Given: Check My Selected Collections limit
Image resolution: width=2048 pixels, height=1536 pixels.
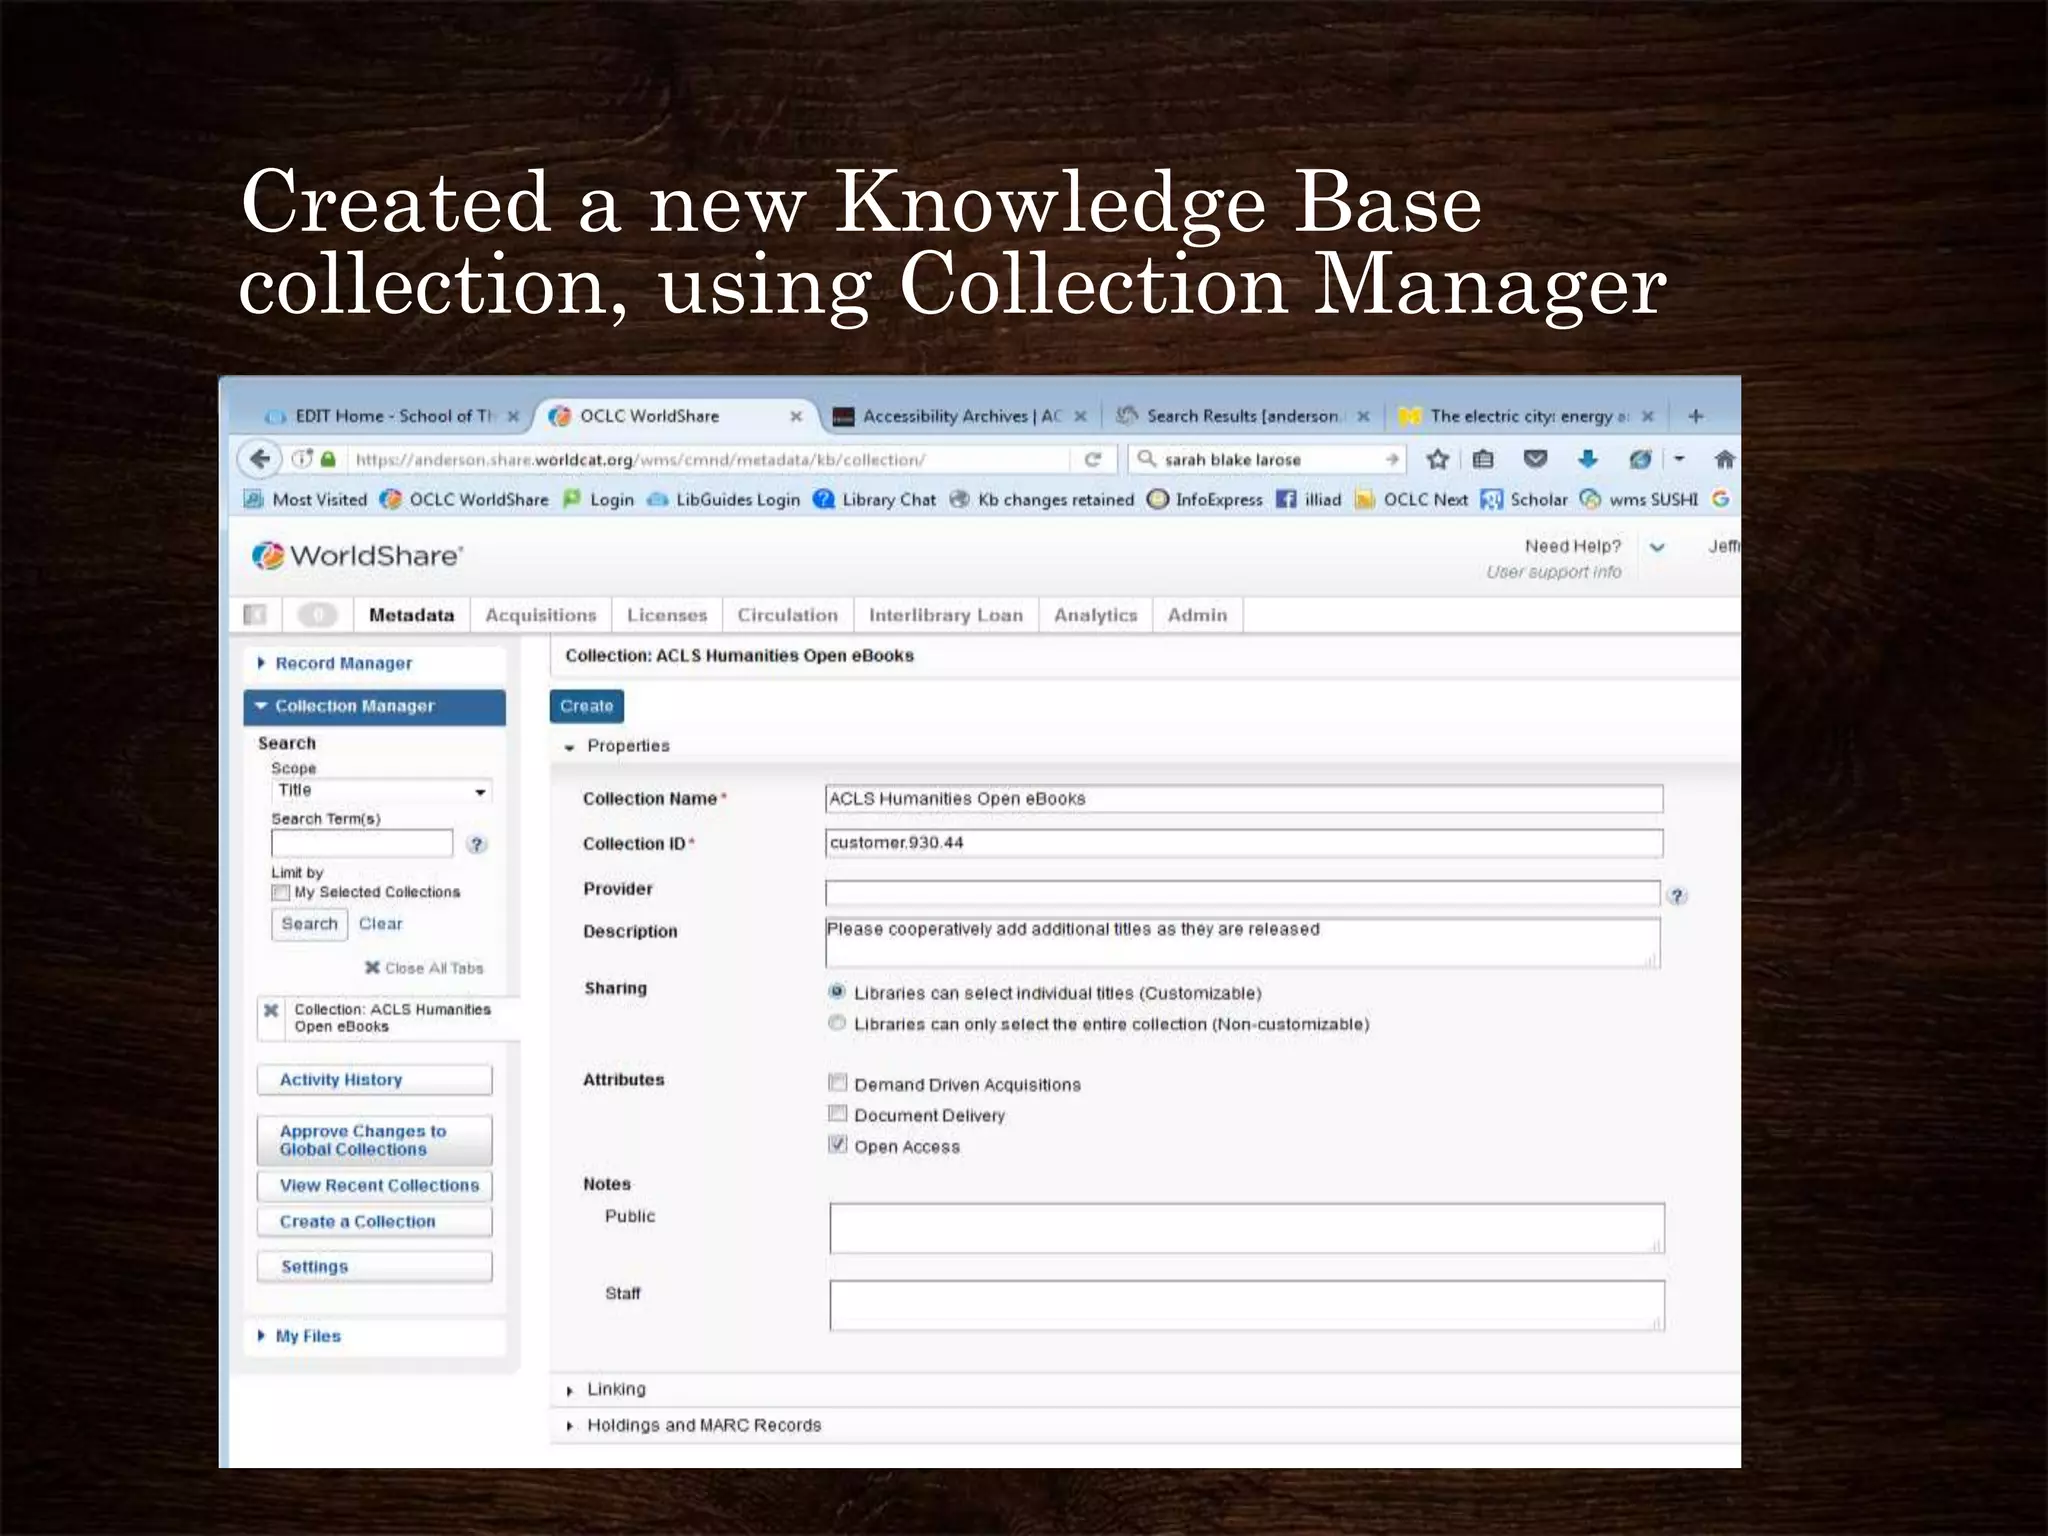Looking at the screenshot, I should 281,892.
